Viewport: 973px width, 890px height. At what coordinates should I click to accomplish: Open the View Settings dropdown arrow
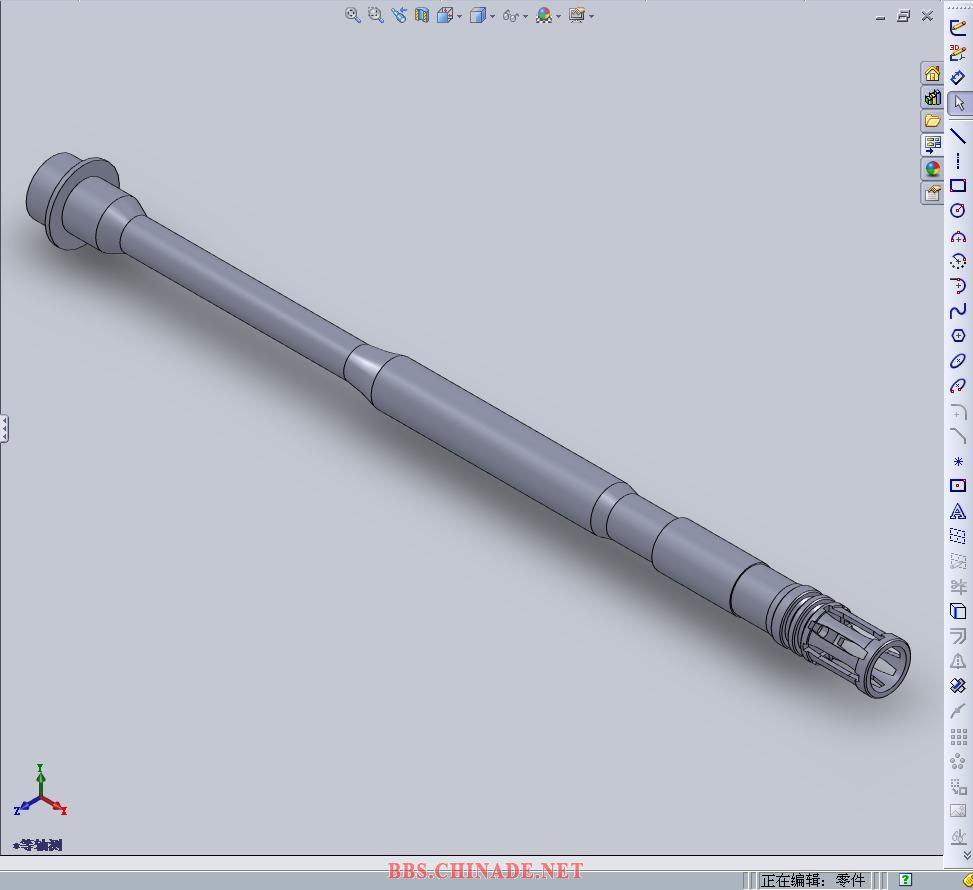[591, 16]
